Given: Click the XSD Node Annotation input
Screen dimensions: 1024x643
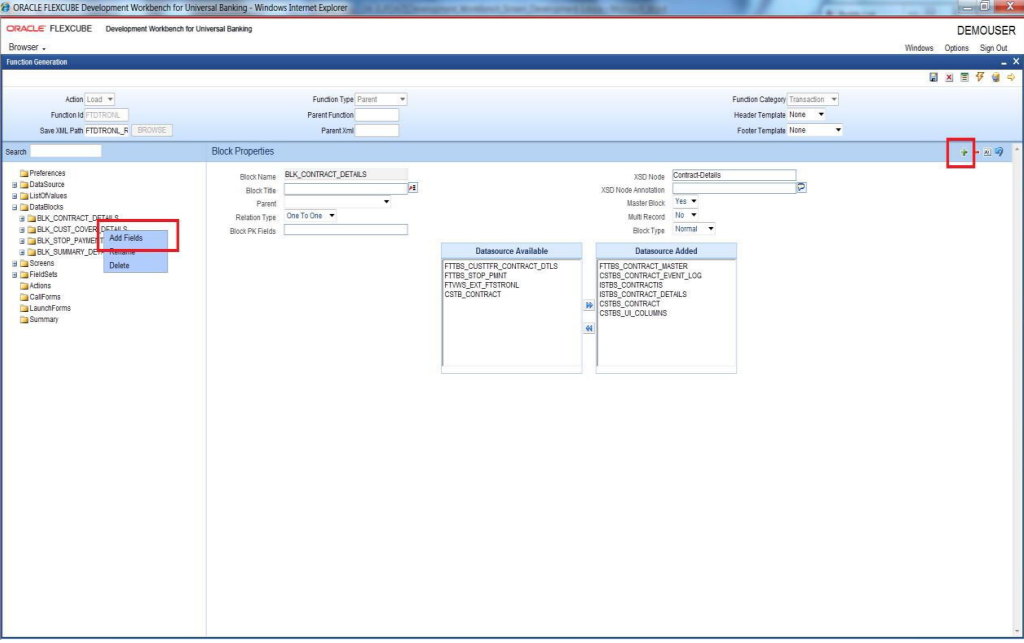Looking at the screenshot, I should (x=734, y=188).
